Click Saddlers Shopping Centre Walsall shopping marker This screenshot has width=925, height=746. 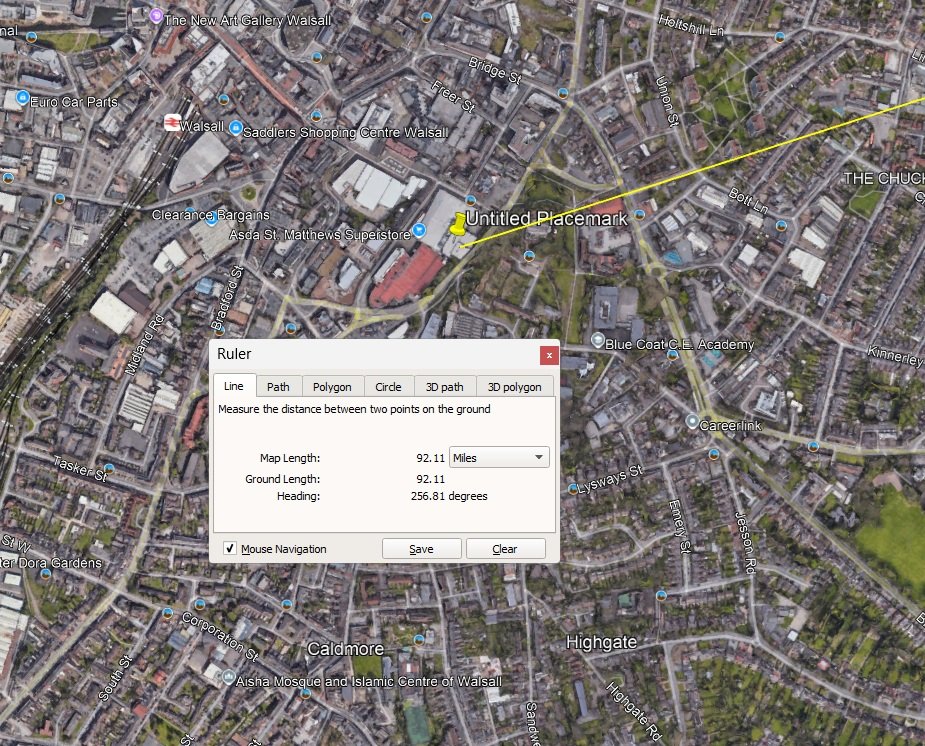pyautogui.click(x=235, y=127)
